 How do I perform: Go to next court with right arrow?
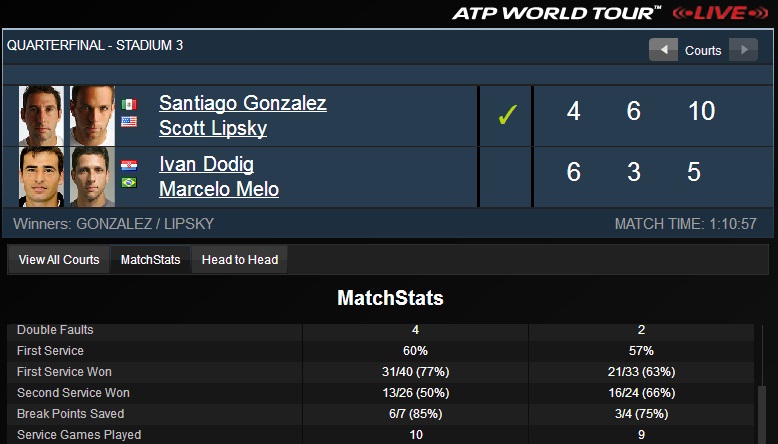(743, 50)
